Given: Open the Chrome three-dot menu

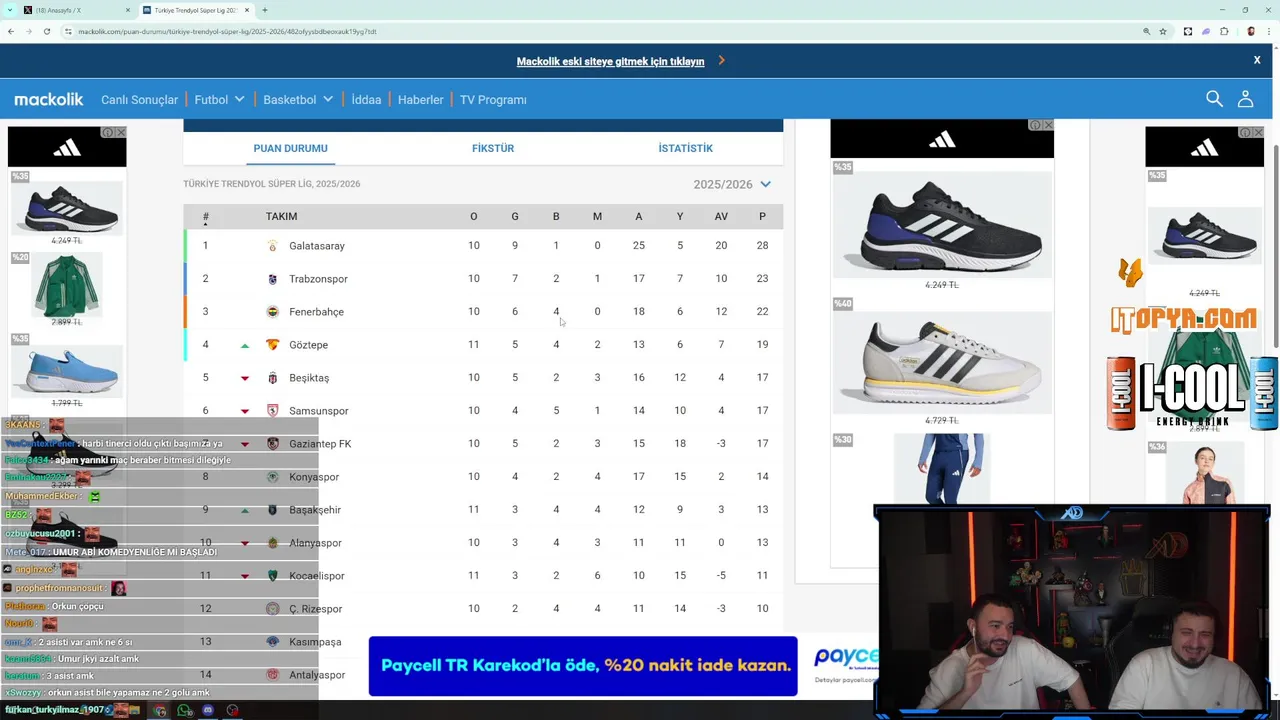Looking at the screenshot, I should [1269, 31].
